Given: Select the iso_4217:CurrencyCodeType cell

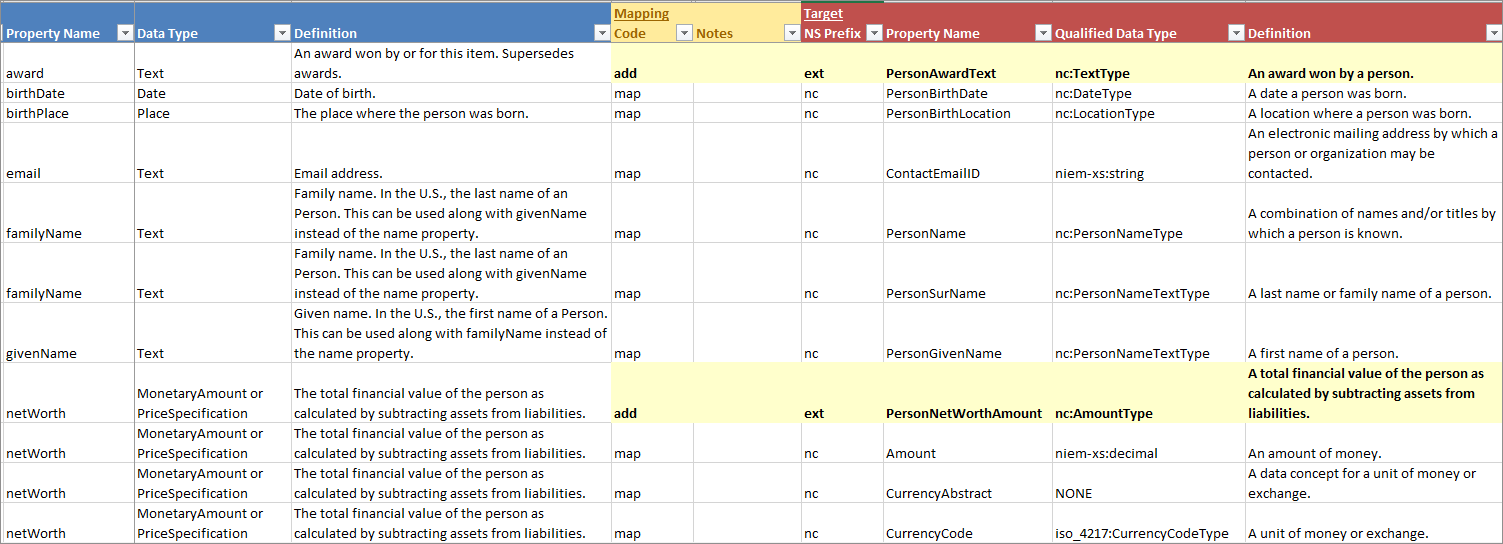Looking at the screenshot, I should pos(1148,523).
